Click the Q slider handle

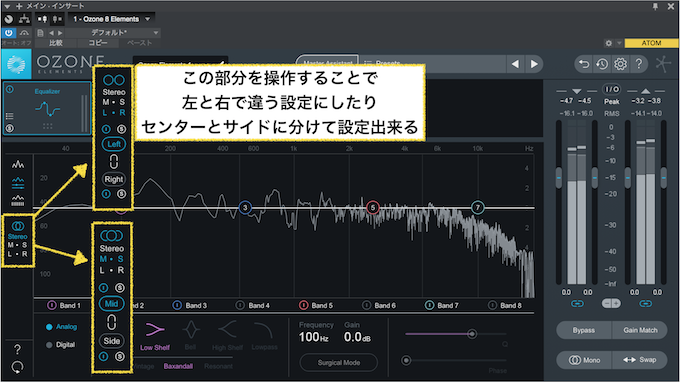pos(472,333)
